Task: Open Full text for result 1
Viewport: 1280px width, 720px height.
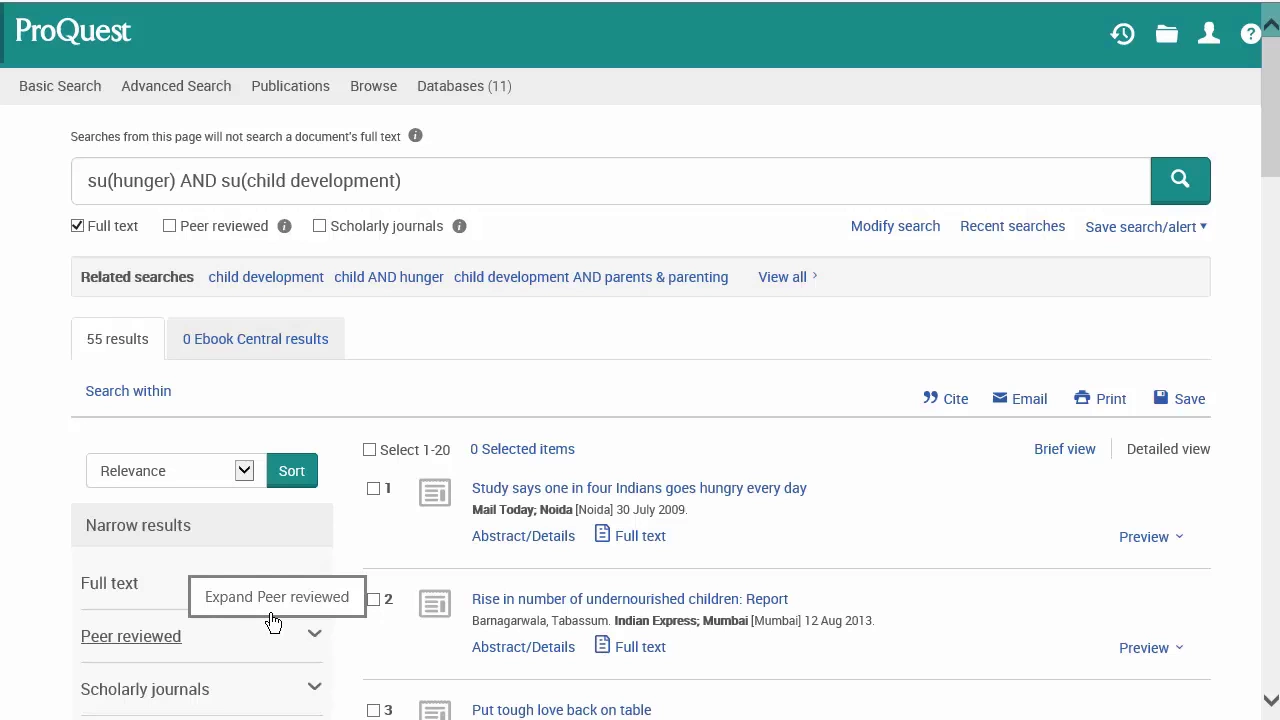Action: [630, 535]
